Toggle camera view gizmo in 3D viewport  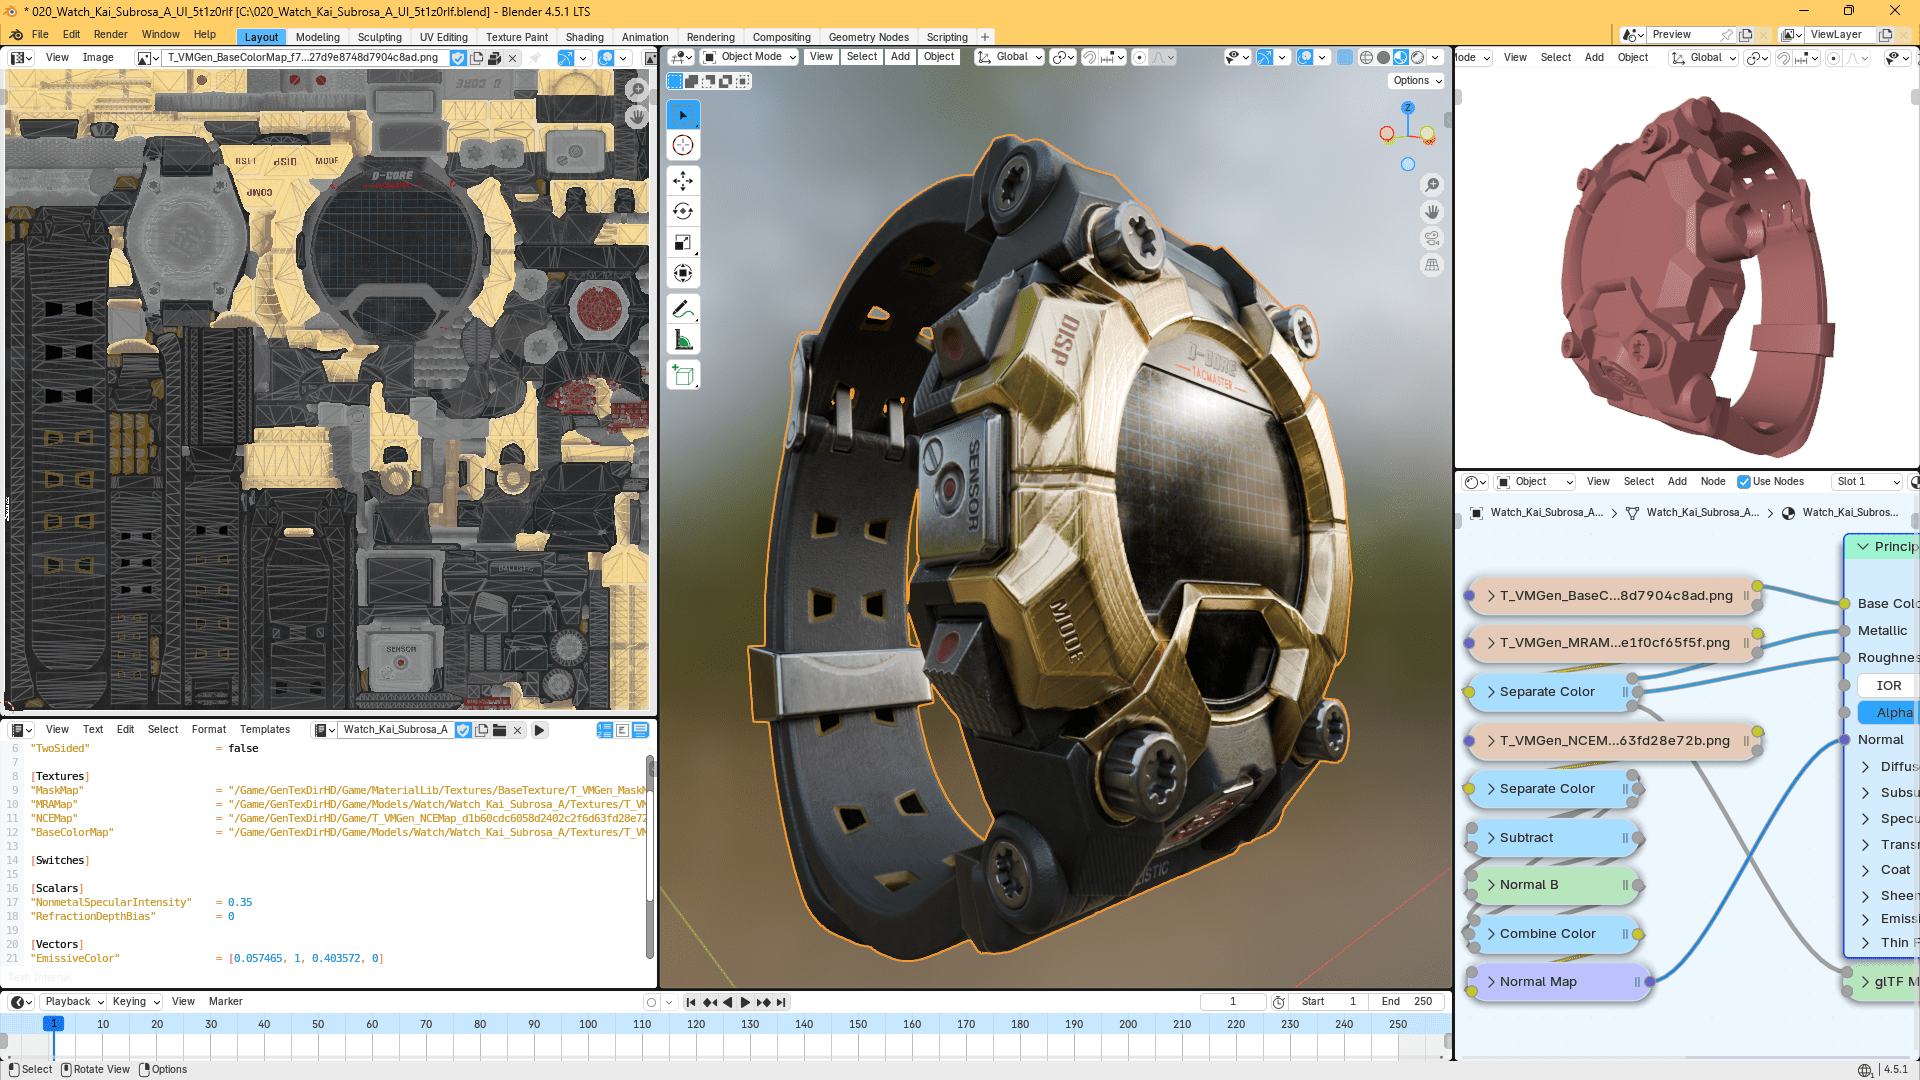(1432, 239)
